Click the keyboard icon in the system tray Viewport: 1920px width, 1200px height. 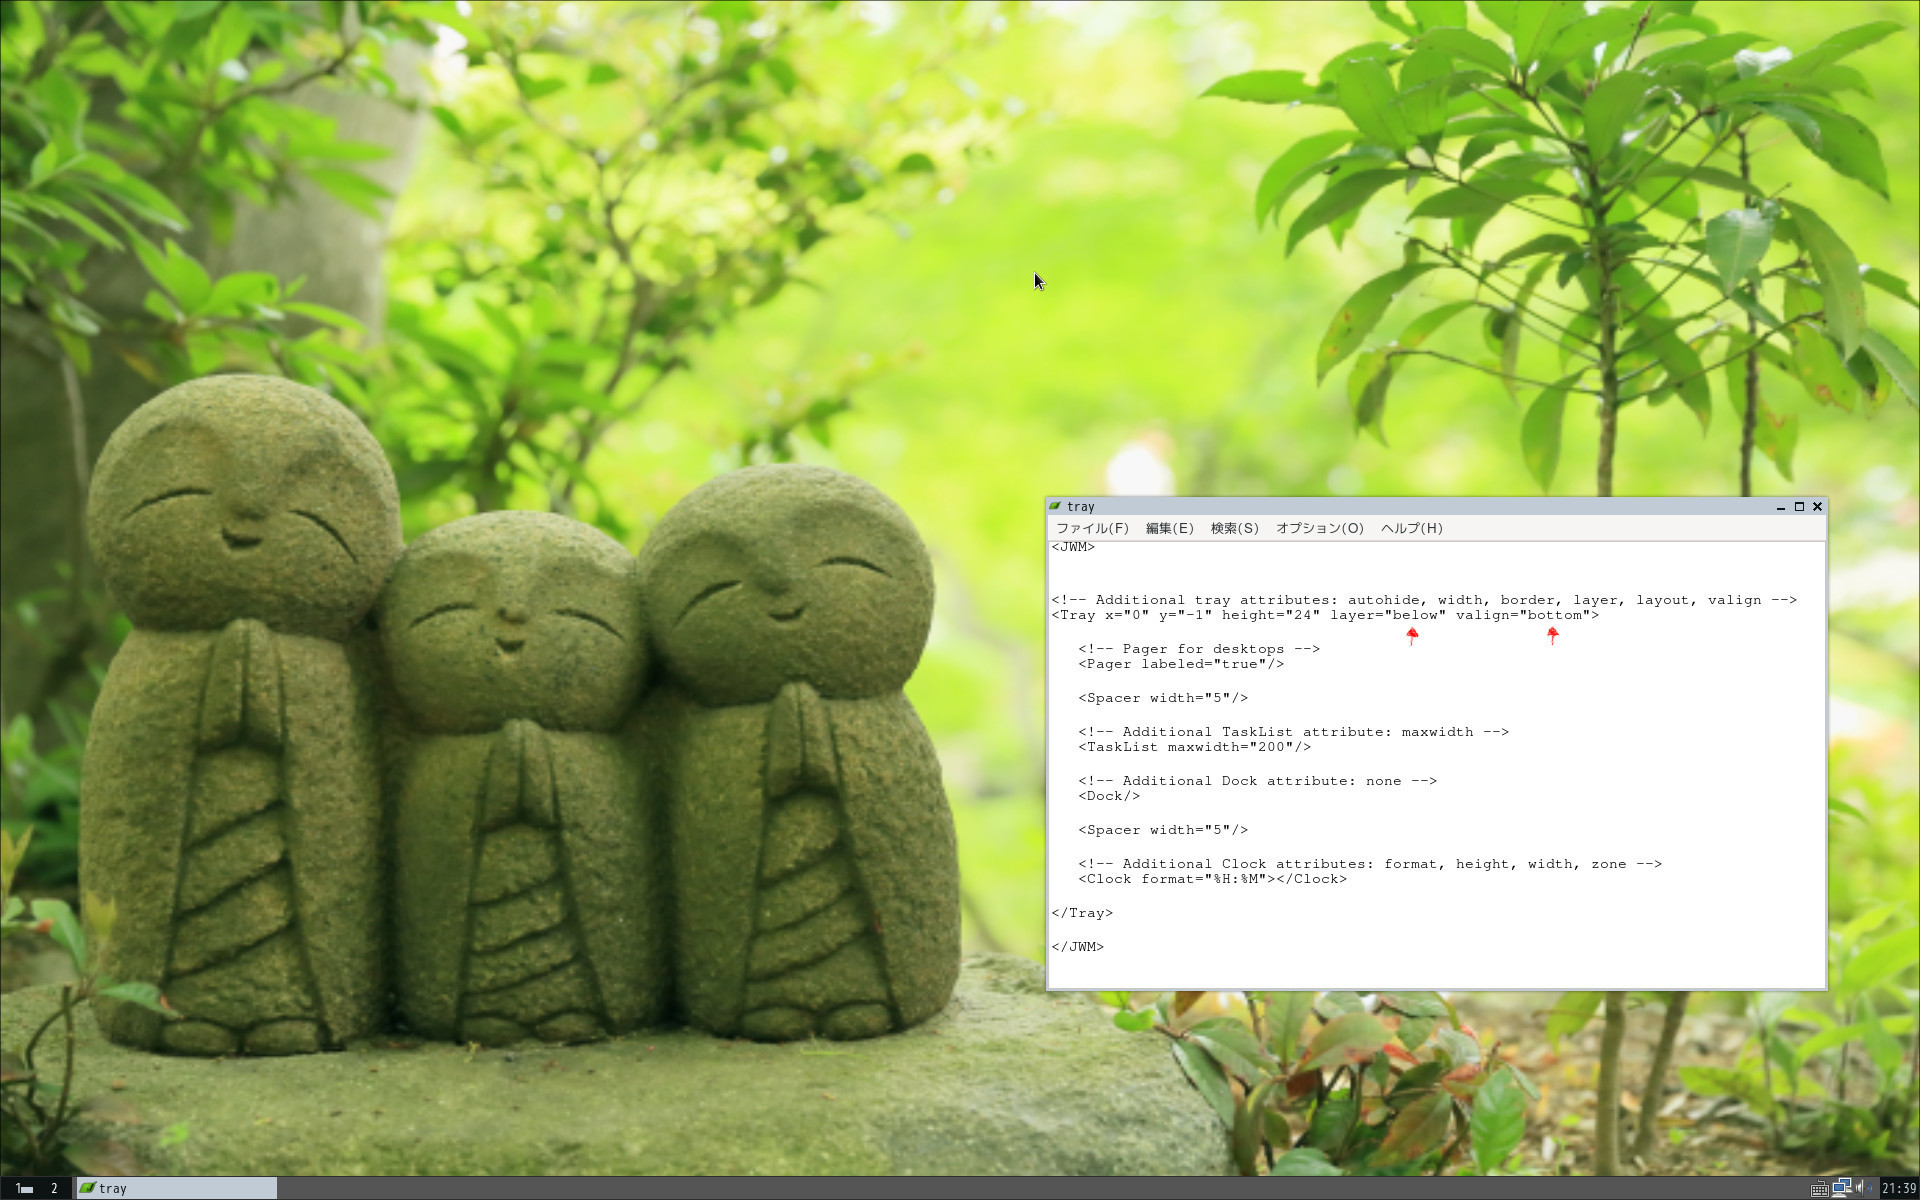(1820, 1189)
